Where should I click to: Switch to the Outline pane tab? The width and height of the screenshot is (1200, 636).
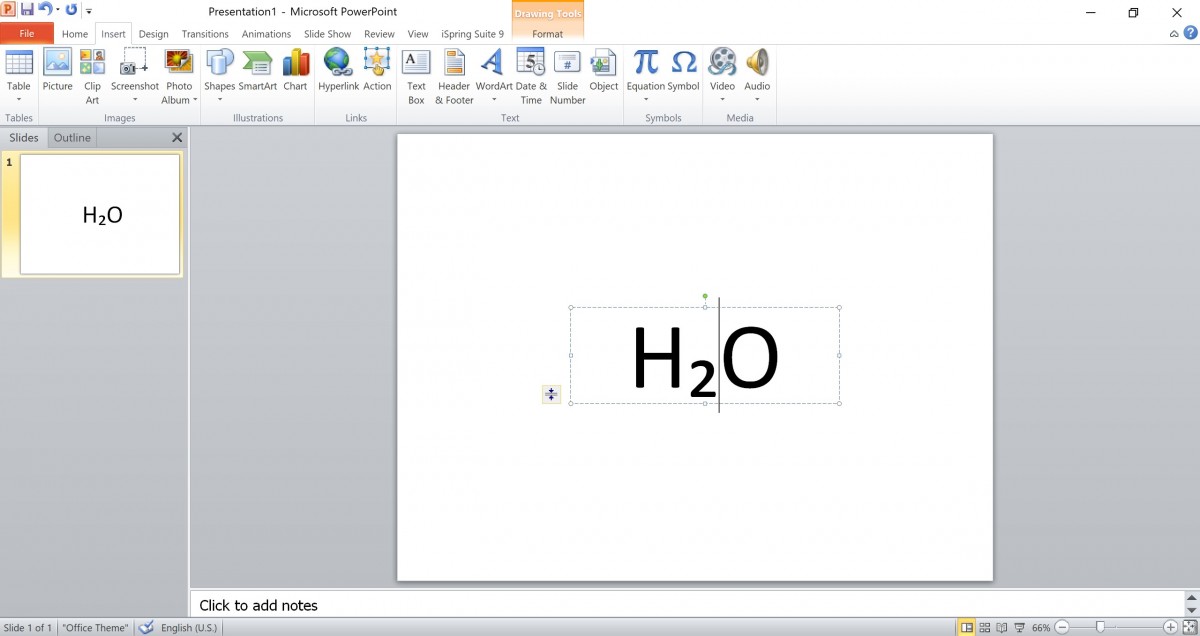point(72,138)
